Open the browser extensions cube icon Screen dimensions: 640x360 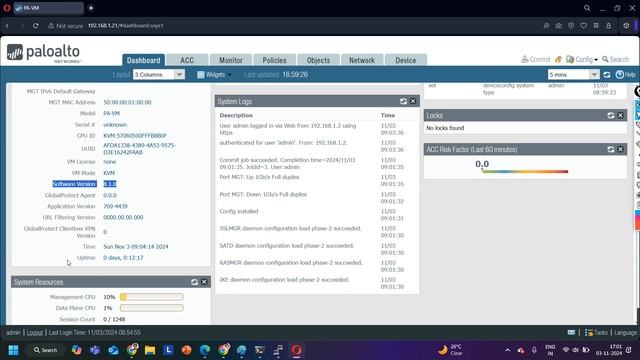pos(626,26)
